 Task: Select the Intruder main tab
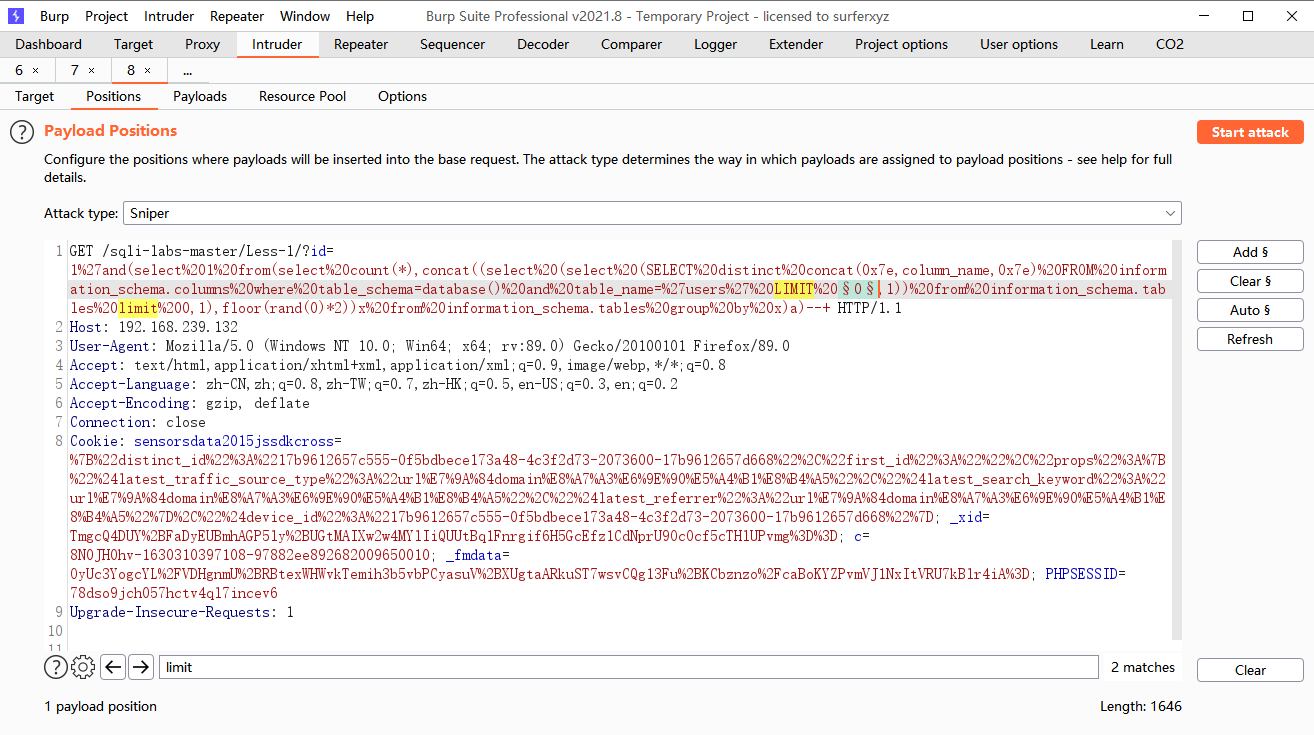click(277, 44)
